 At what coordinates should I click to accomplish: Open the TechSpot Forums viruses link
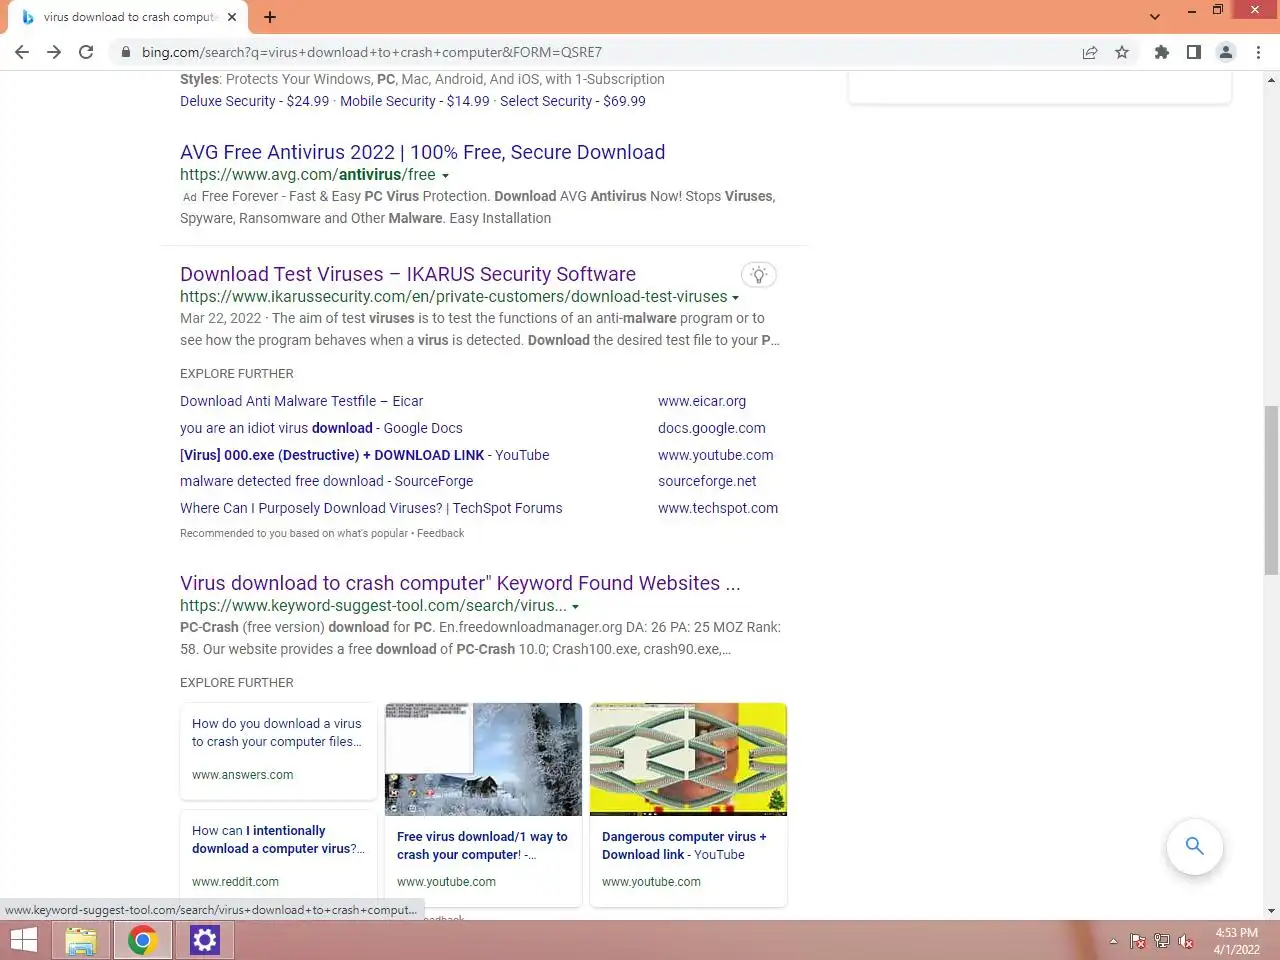[371, 508]
